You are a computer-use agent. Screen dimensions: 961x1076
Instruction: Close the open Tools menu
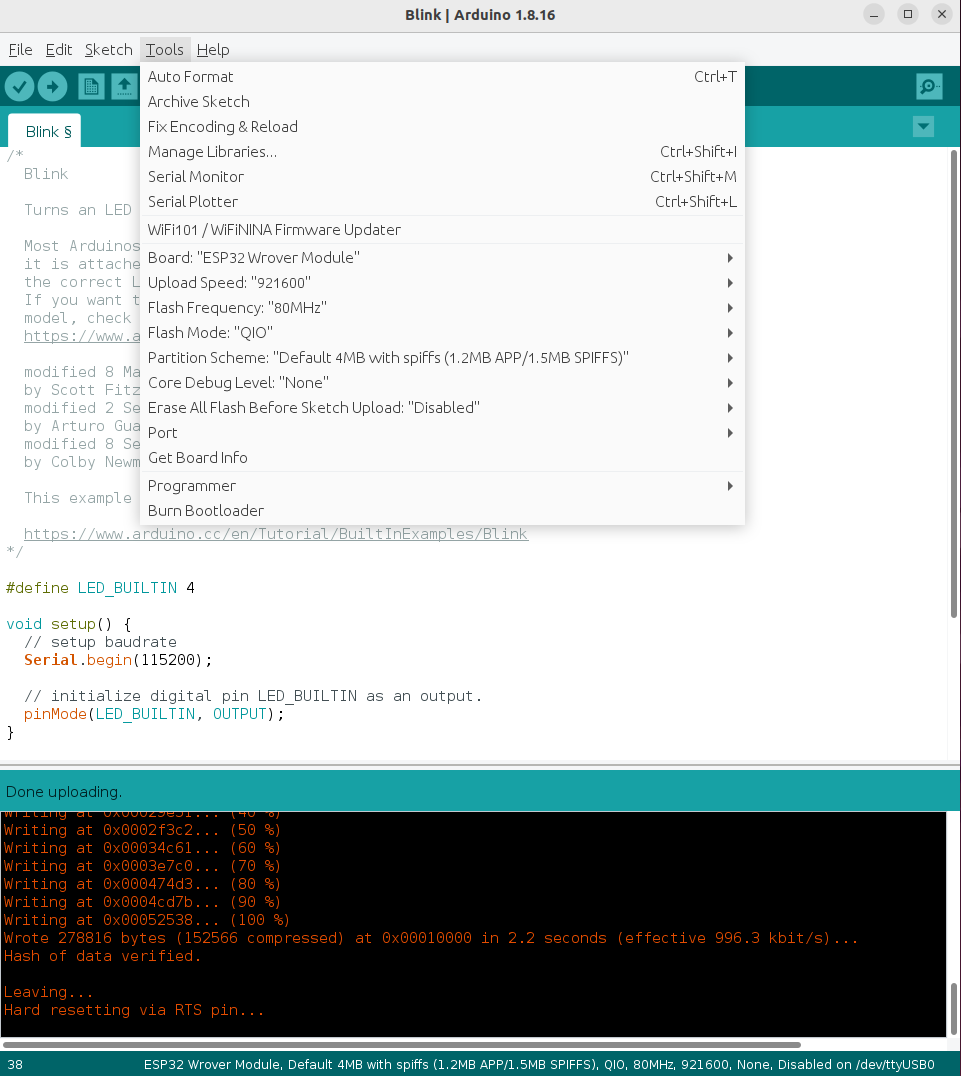[165, 49]
